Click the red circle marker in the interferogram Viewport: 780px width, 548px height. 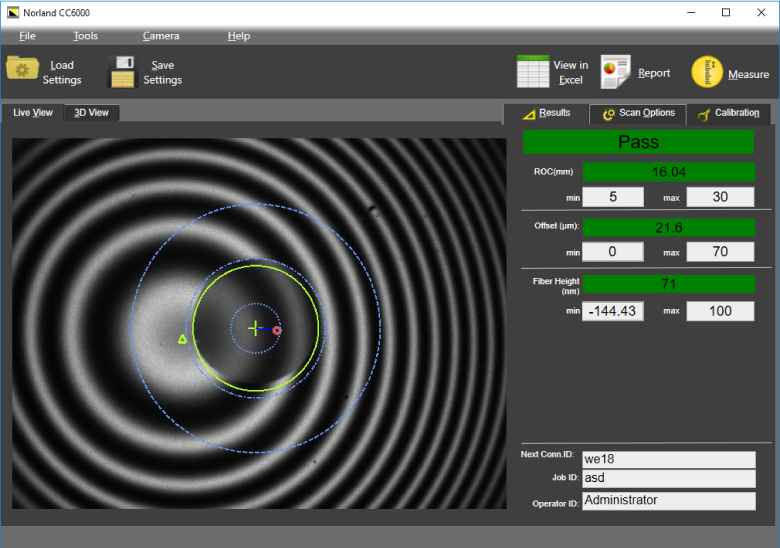click(x=277, y=330)
